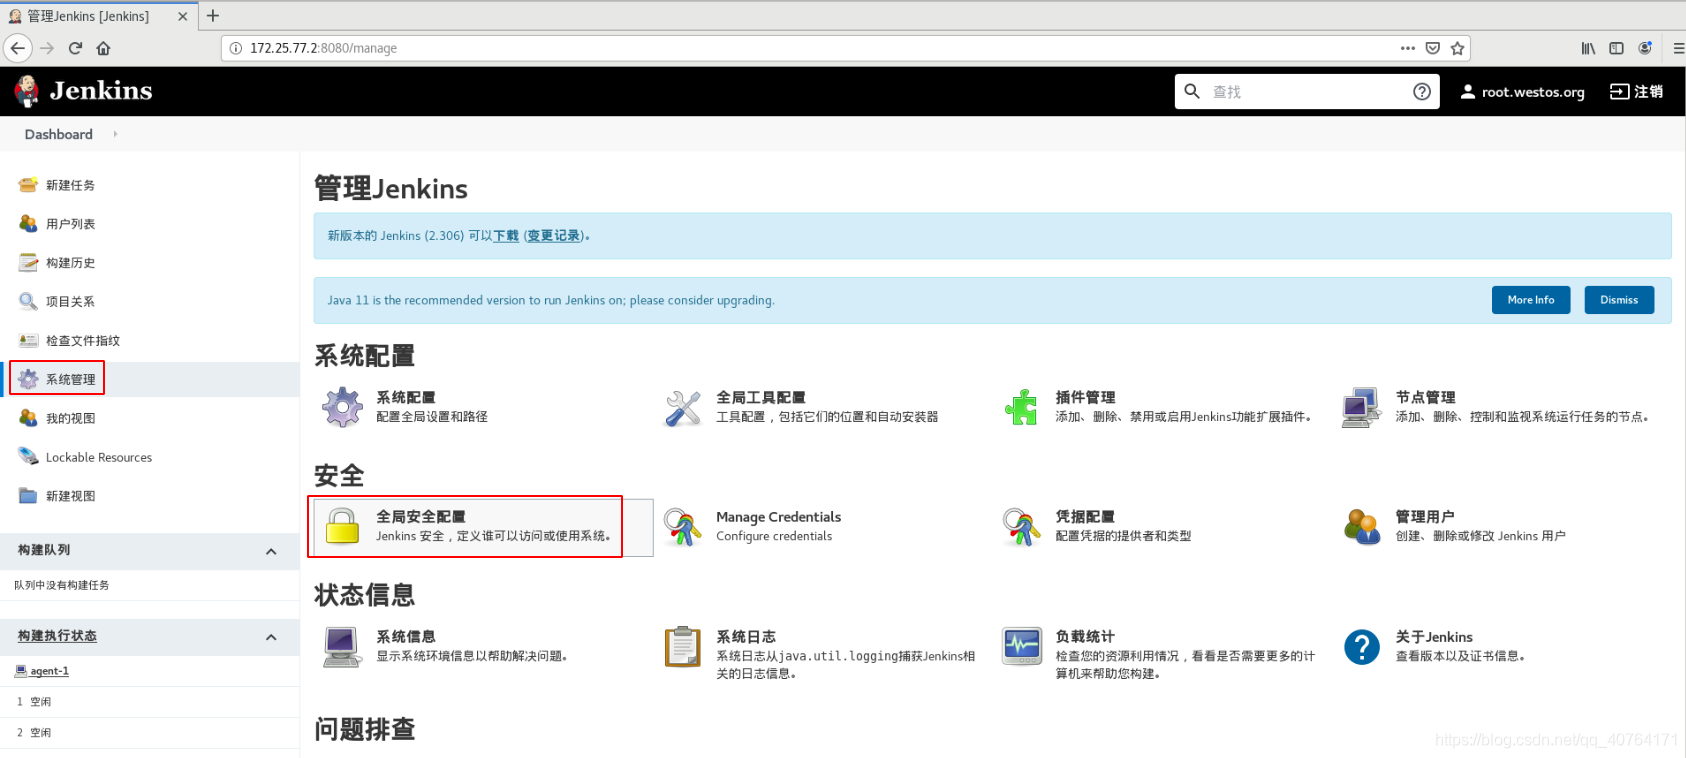Click the 系统管理 gear icon
The width and height of the screenshot is (1686, 758).
click(x=28, y=379)
